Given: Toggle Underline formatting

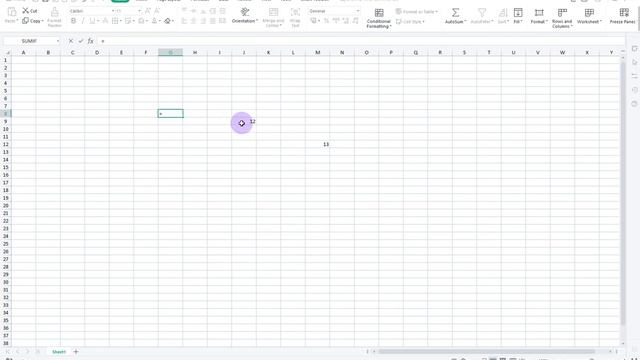Looking at the screenshot, I should tap(92, 20).
